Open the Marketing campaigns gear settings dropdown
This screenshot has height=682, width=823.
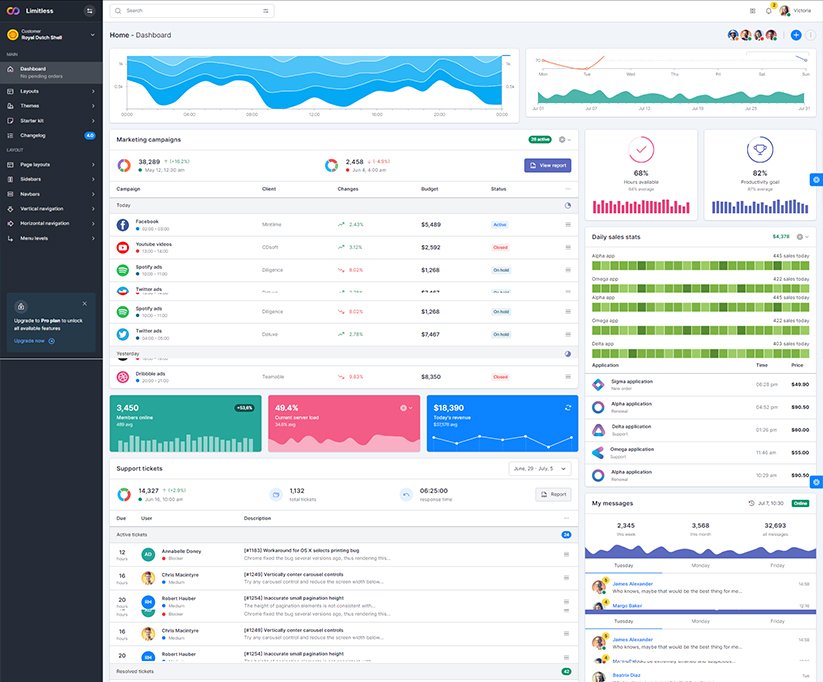tap(565, 140)
